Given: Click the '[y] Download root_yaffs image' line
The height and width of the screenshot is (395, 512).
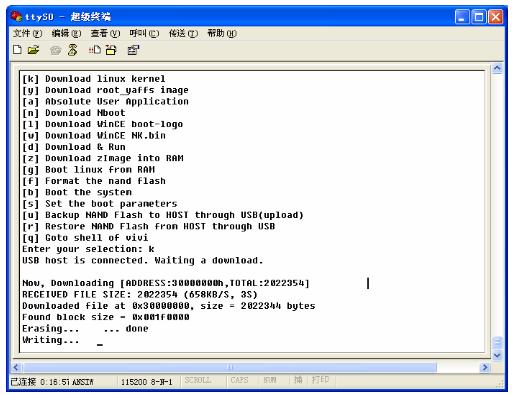Looking at the screenshot, I should coord(105,90).
